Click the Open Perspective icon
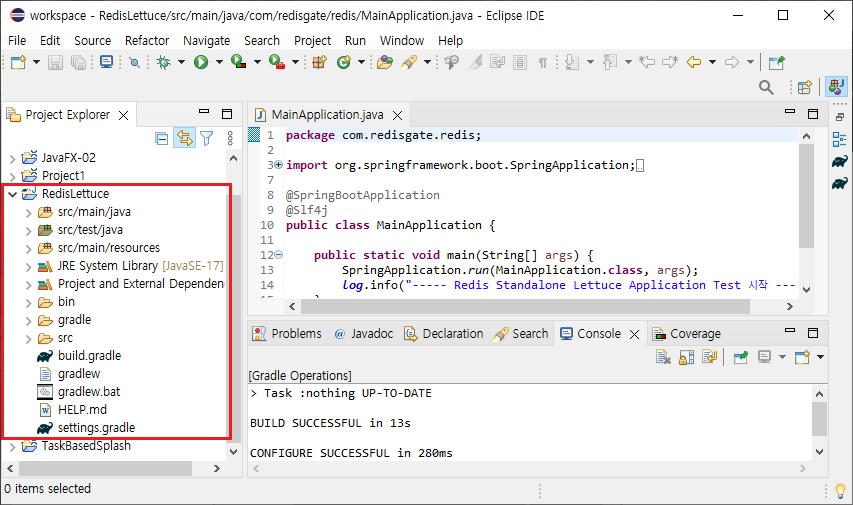The width and height of the screenshot is (853, 505). [804, 88]
